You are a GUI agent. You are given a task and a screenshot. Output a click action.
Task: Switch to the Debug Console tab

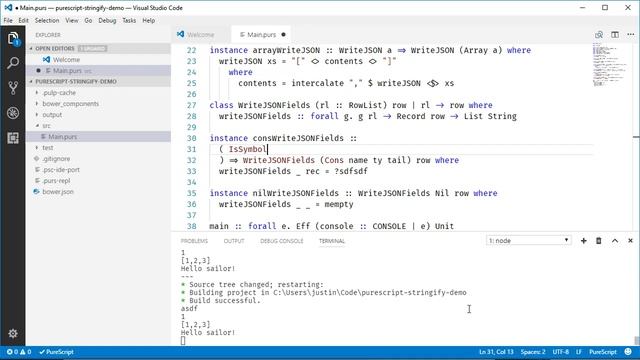click(x=282, y=241)
